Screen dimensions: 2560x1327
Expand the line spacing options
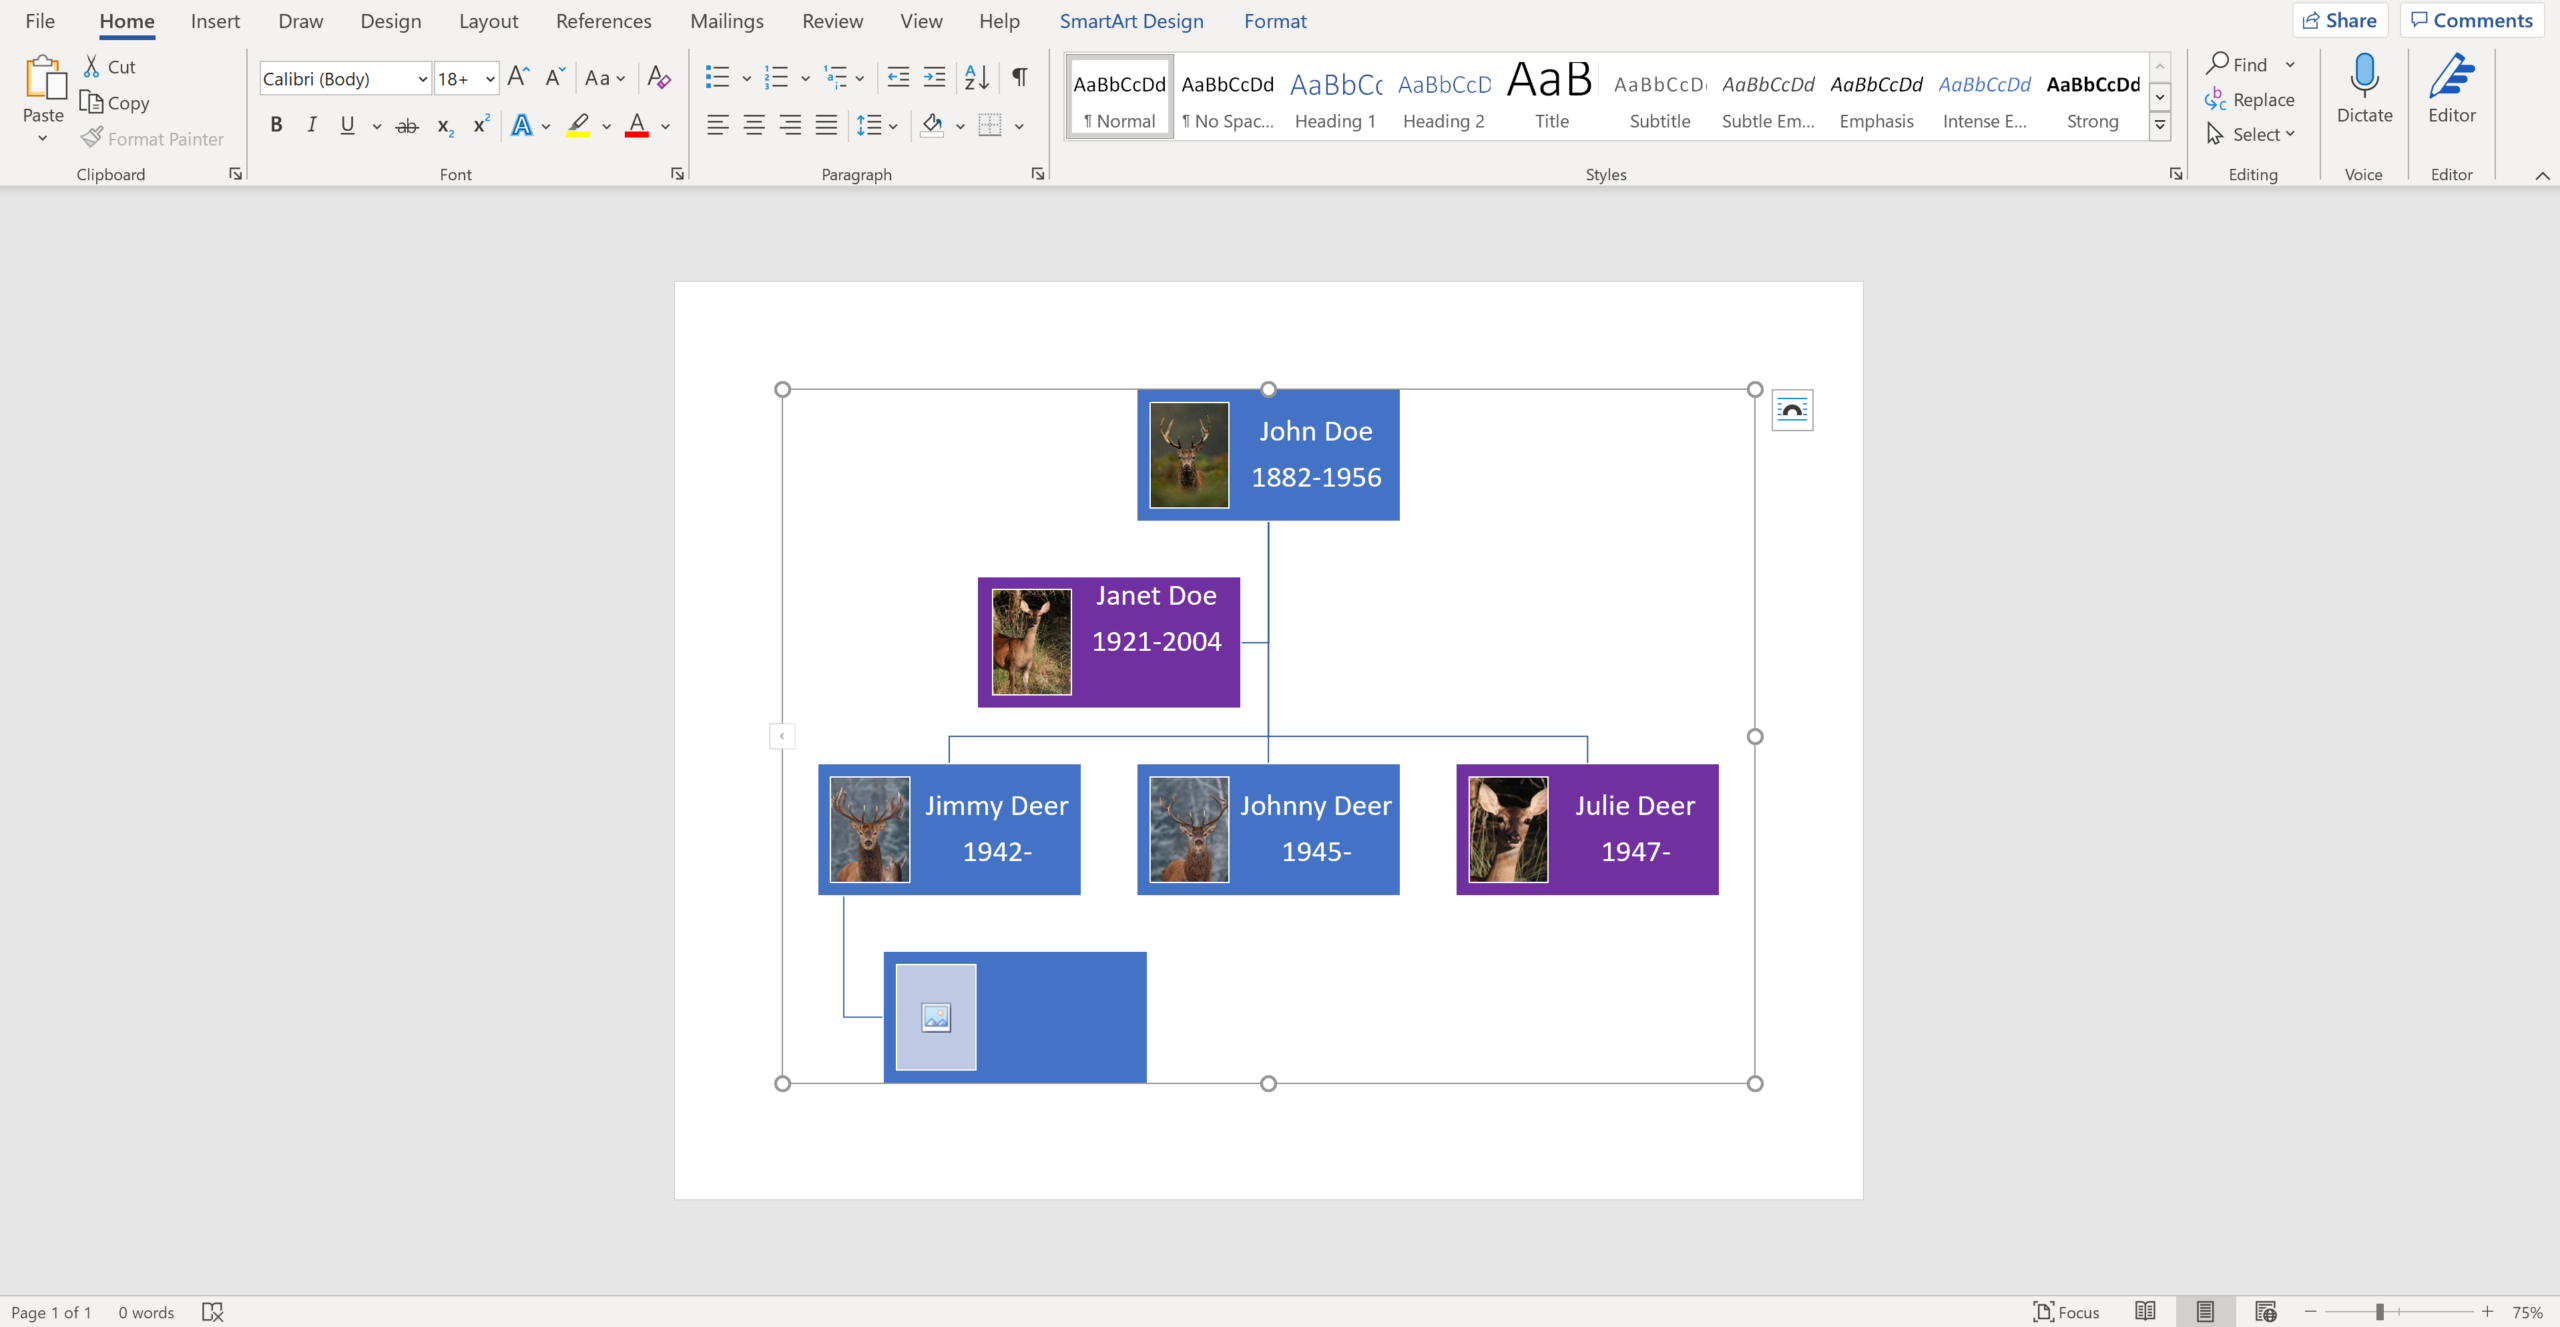891,125
